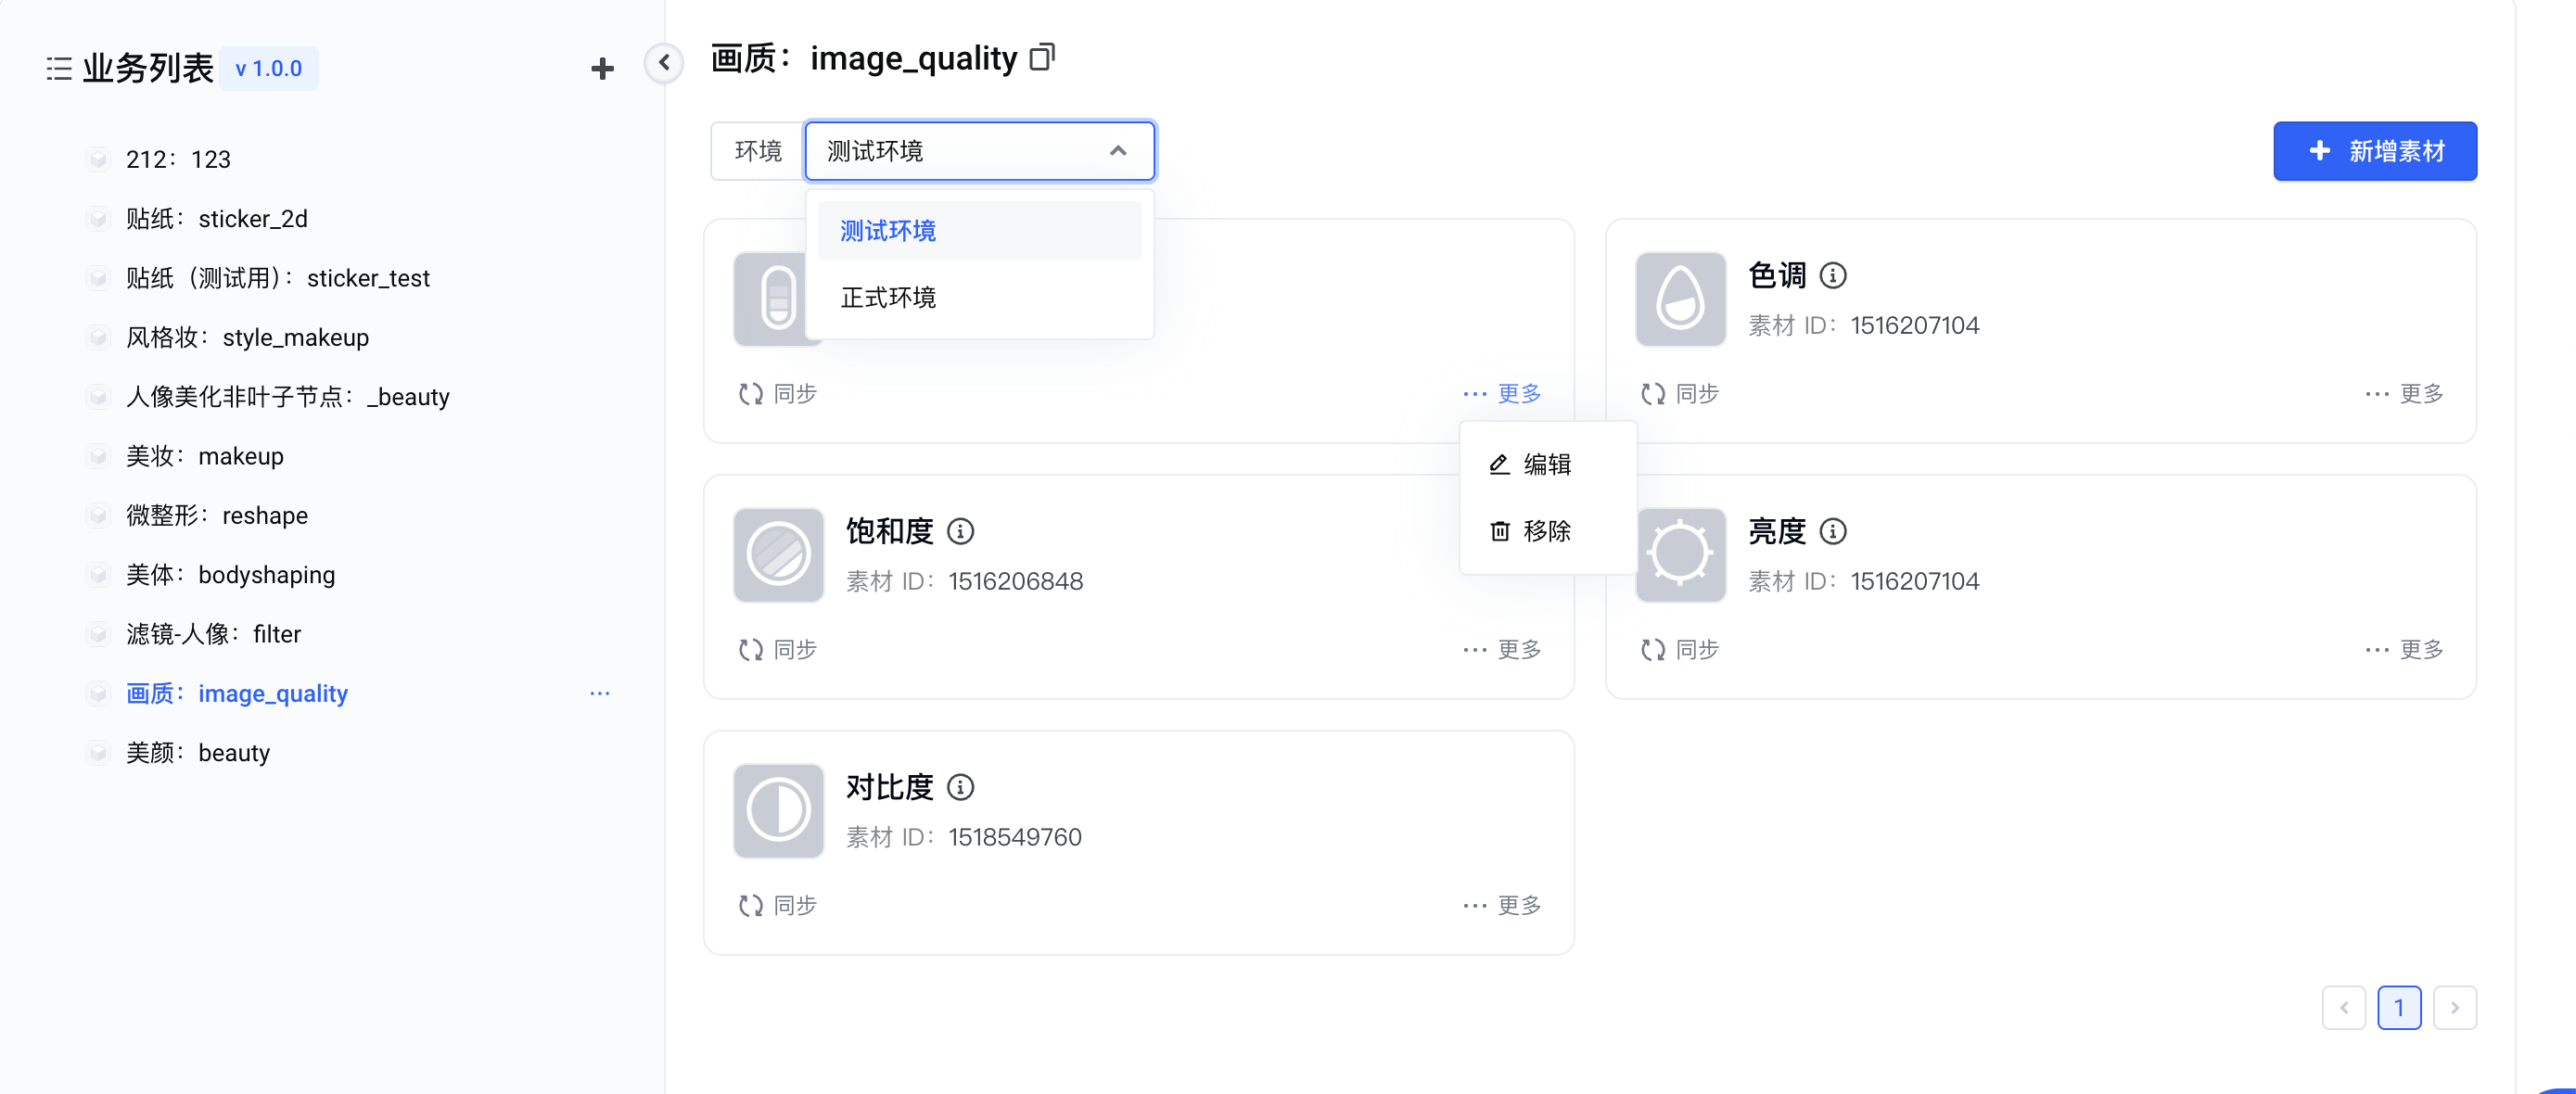This screenshot has height=1094, width=2576.
Task: Click the info icon beside 饱和度
Action: tap(960, 531)
